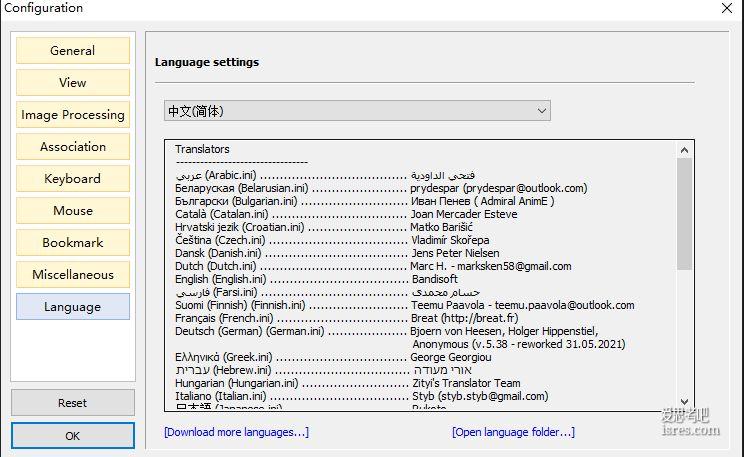
Task: Click the Danish.ini row by Jens Peter Nielsen
Action: [x=337, y=253]
